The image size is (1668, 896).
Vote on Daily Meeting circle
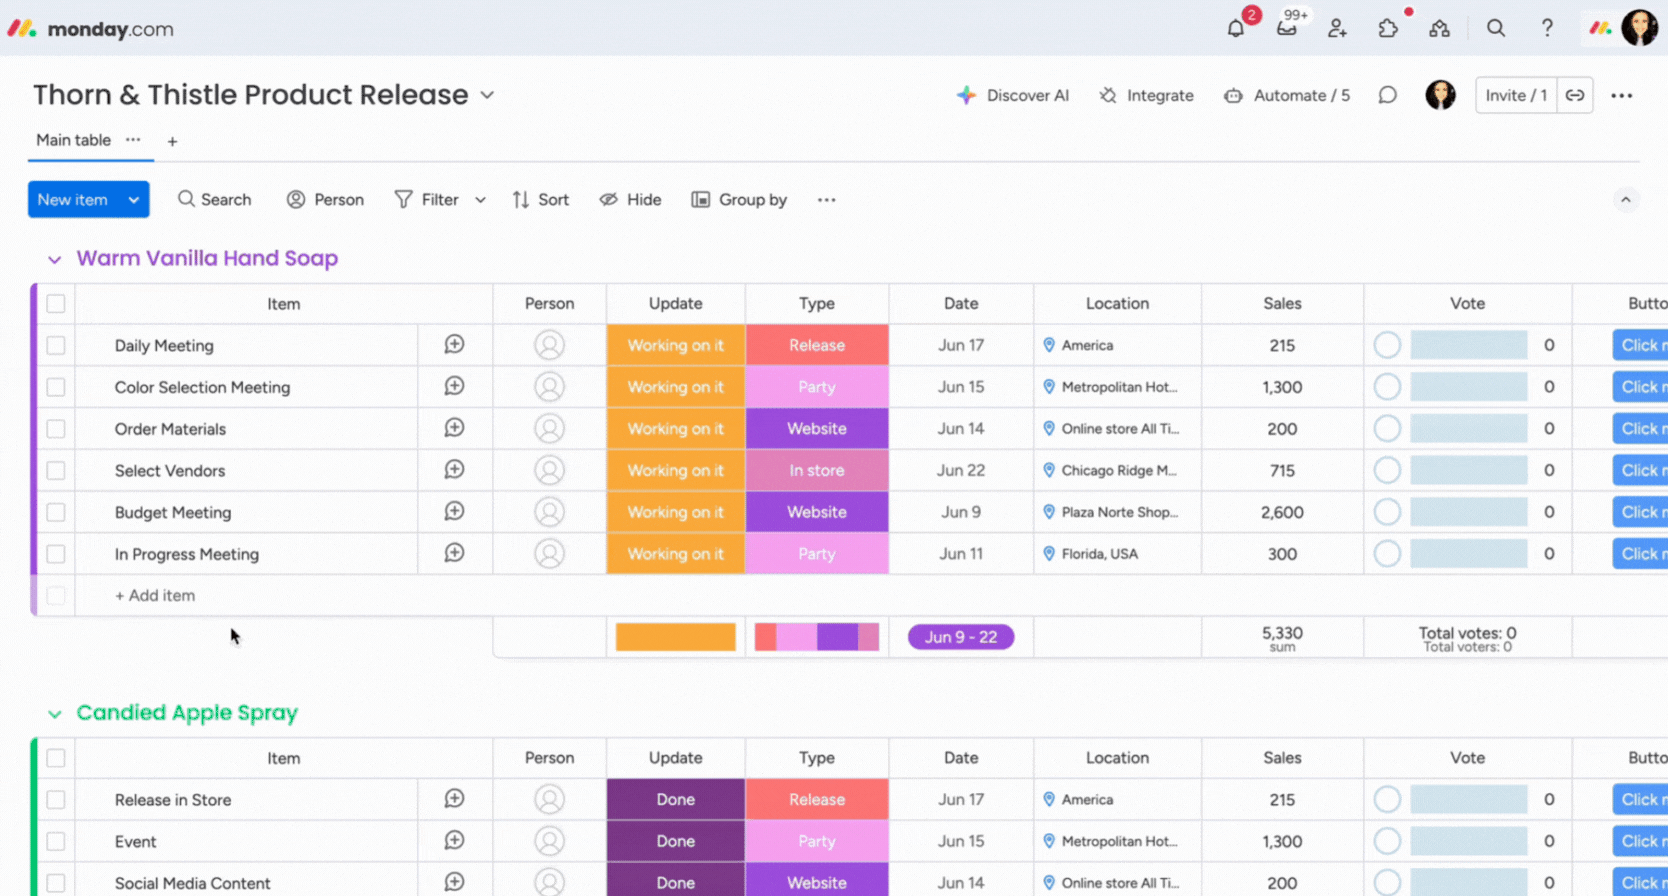point(1387,345)
